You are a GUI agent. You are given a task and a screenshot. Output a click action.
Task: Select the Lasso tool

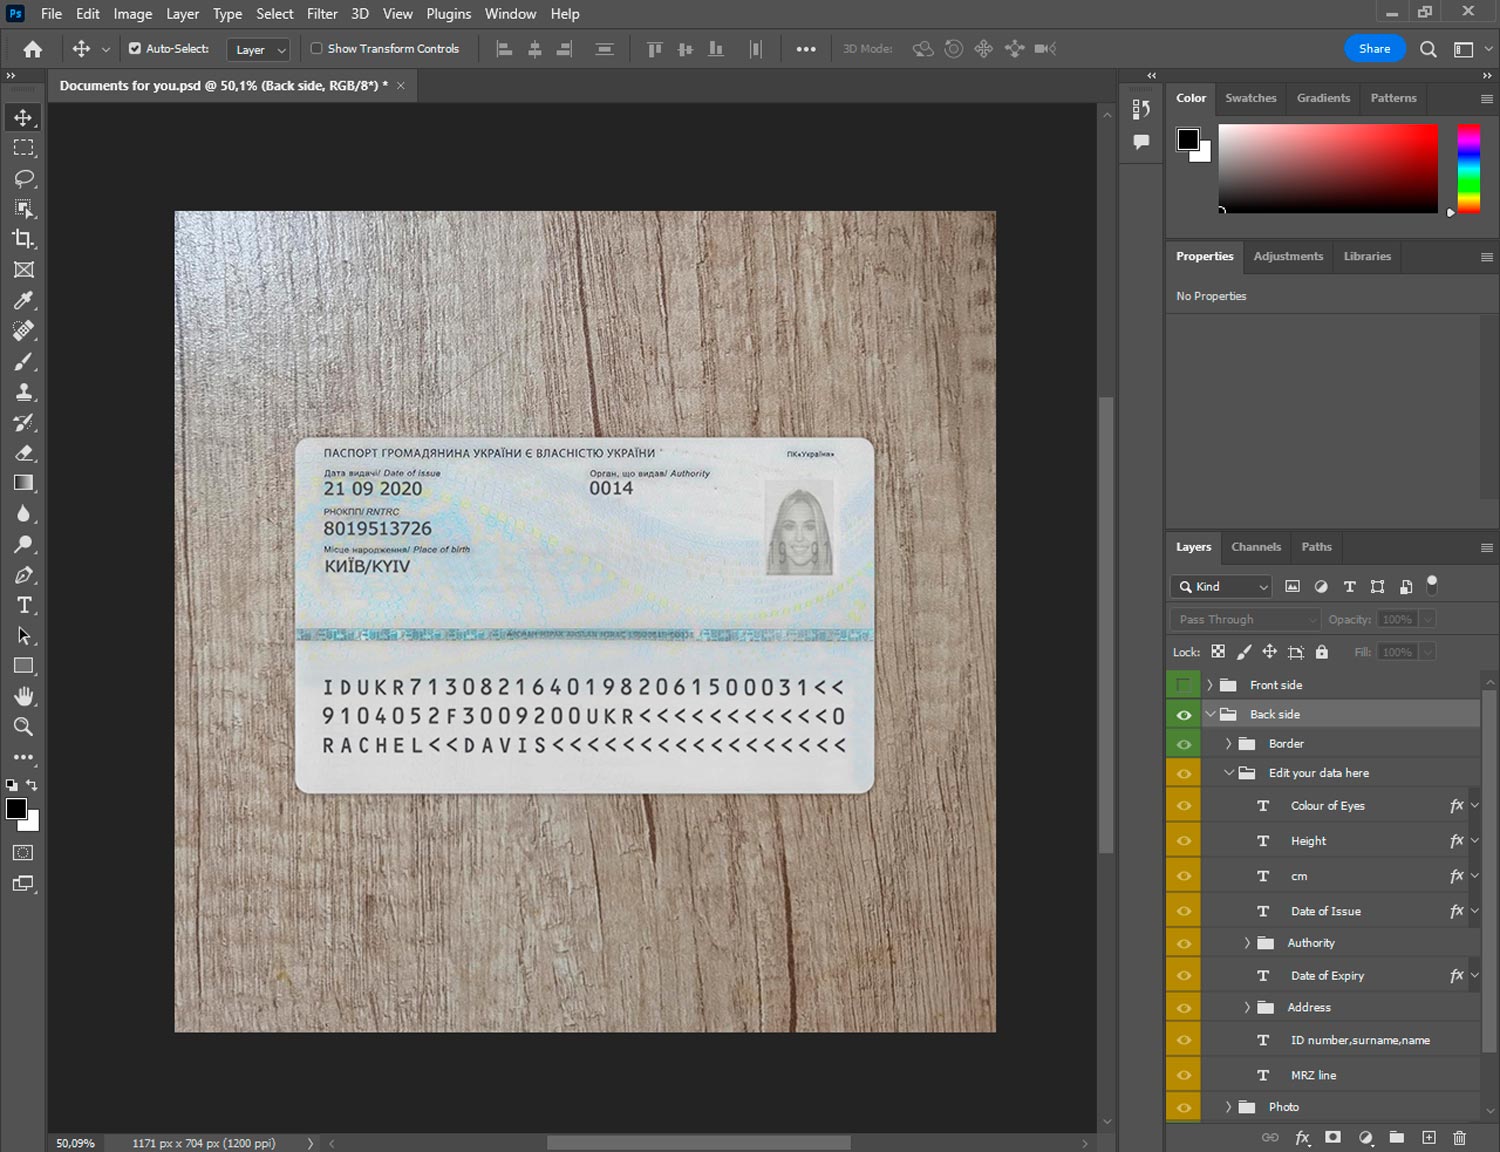23,178
